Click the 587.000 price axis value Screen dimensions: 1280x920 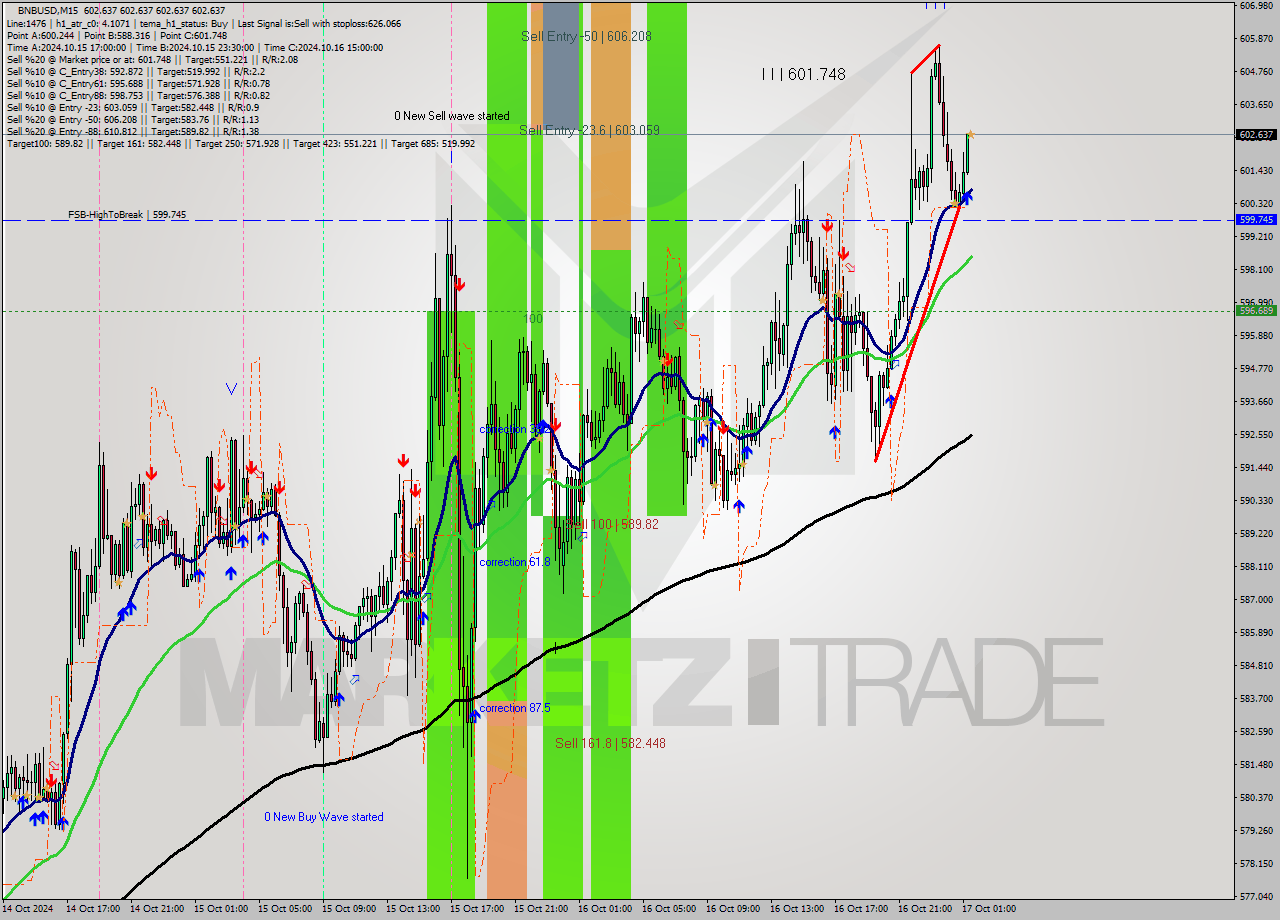tap(1256, 599)
